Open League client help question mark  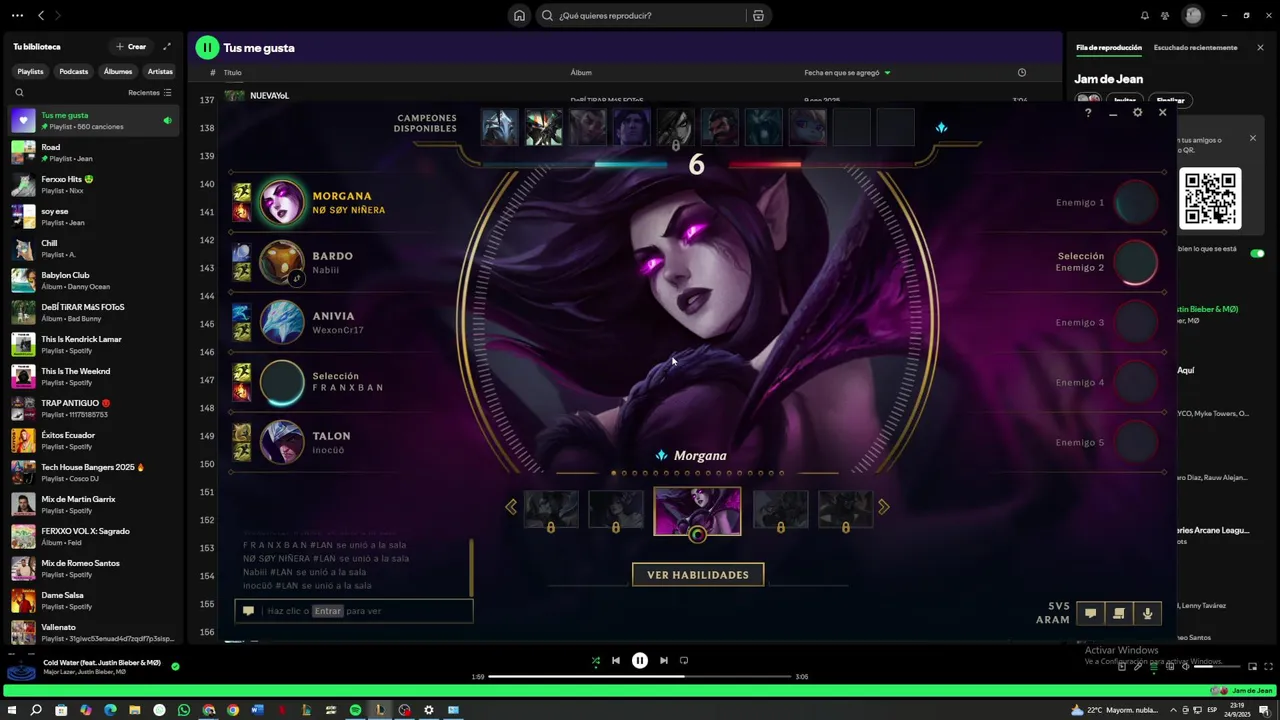1088,113
